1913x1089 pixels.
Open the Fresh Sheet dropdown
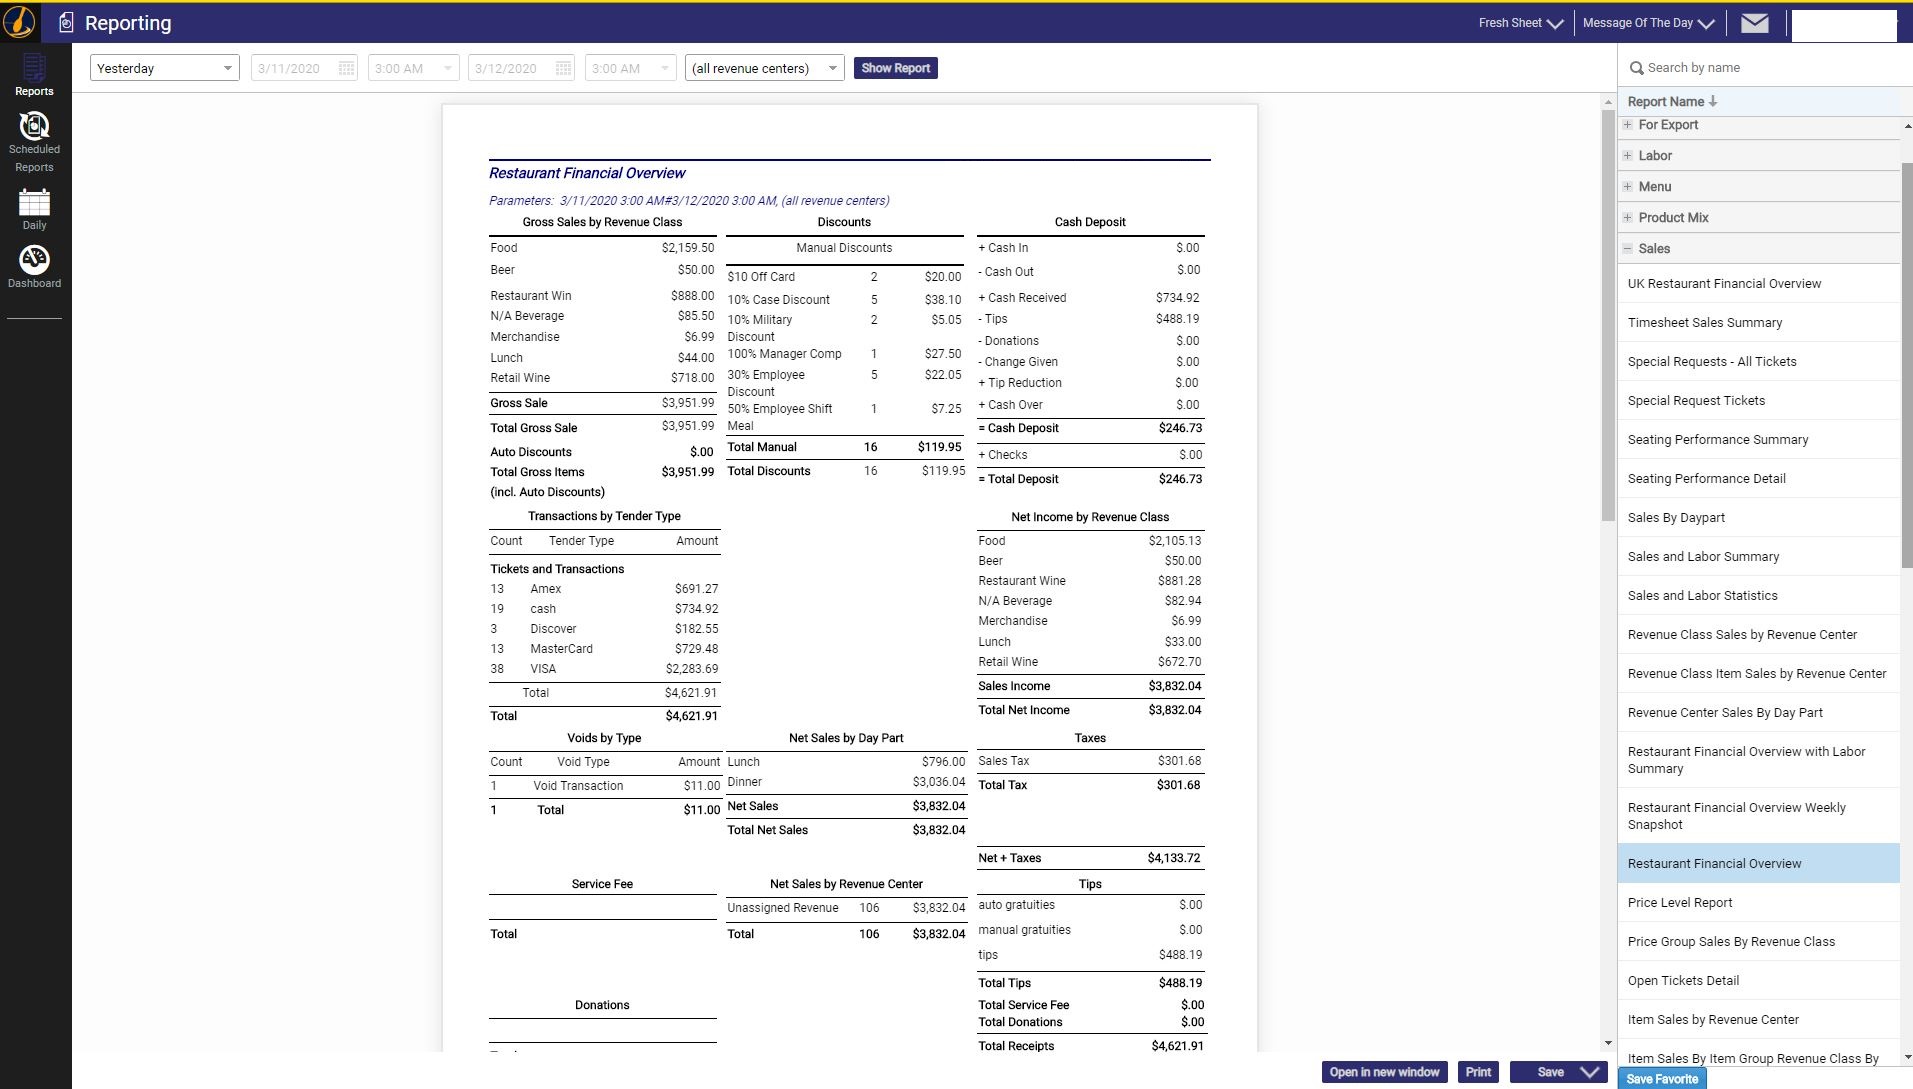pos(1521,23)
